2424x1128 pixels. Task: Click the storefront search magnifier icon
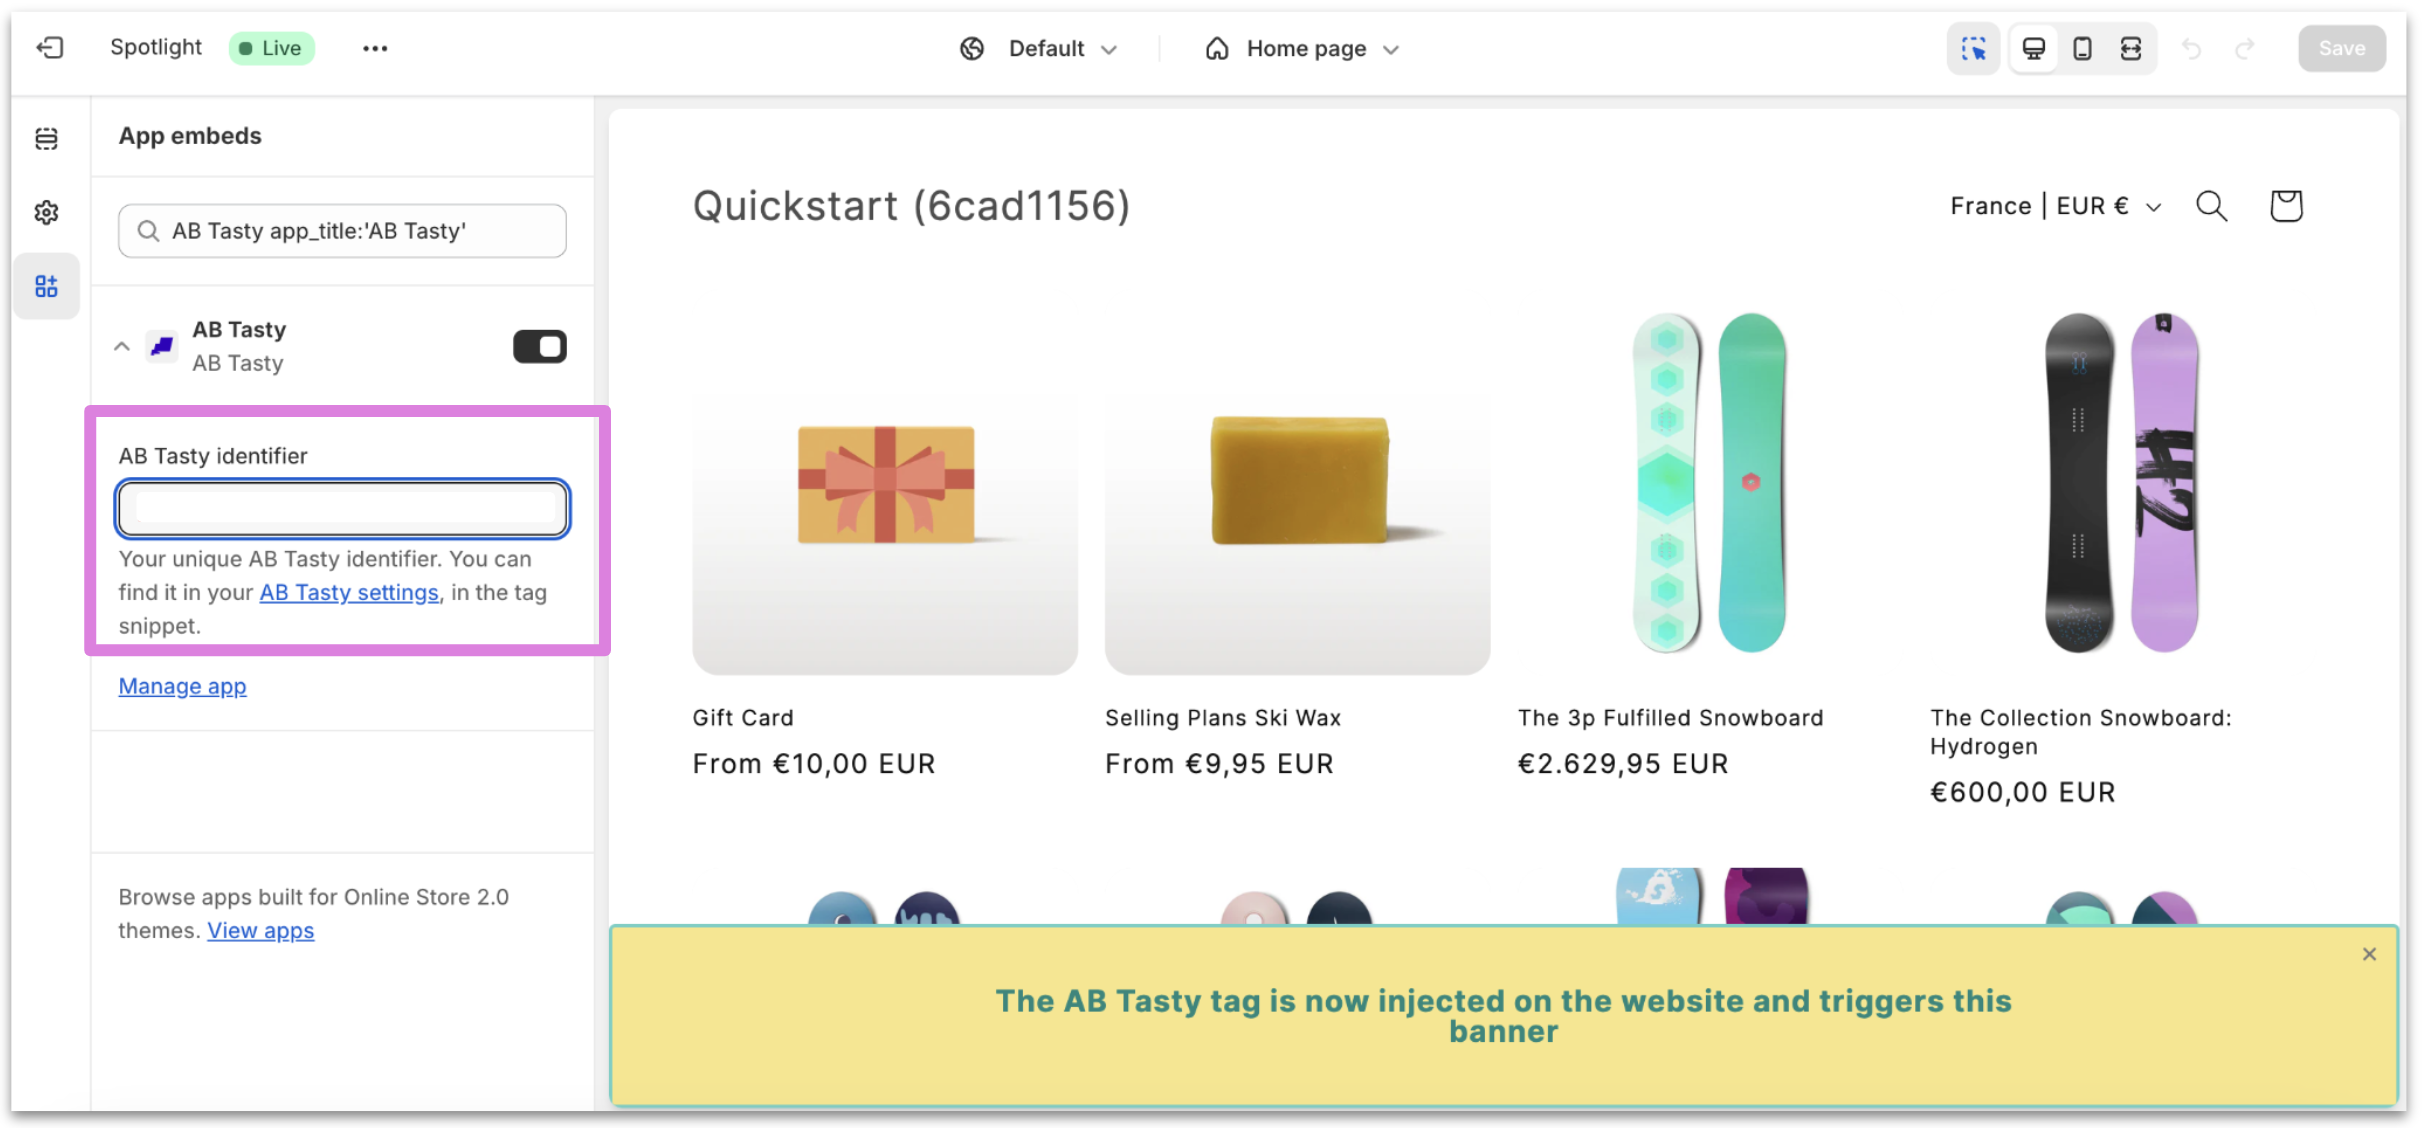coord(2211,206)
